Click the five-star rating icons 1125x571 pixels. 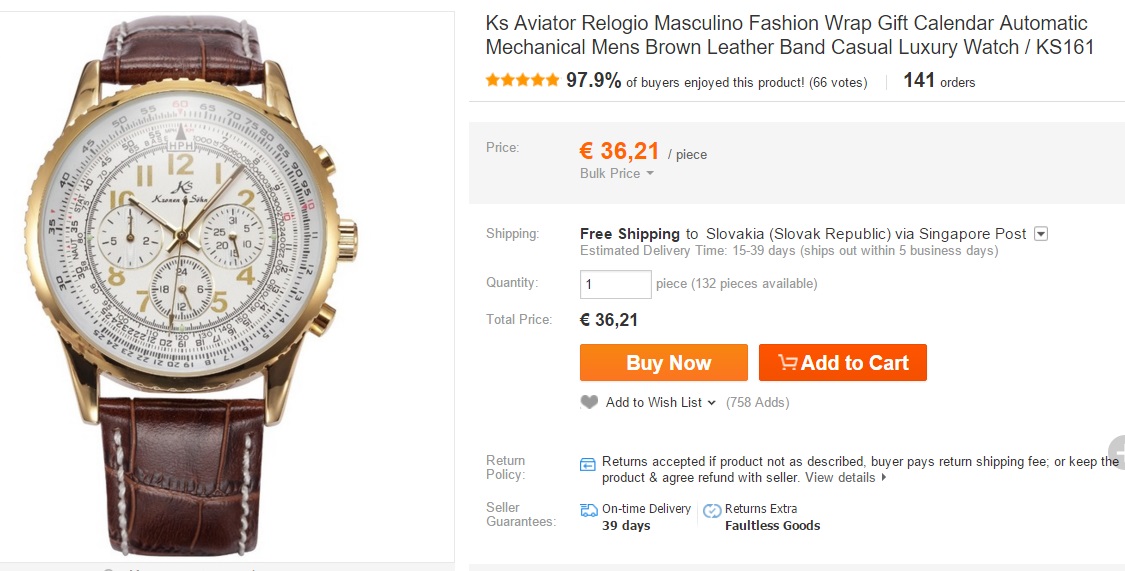[522, 81]
